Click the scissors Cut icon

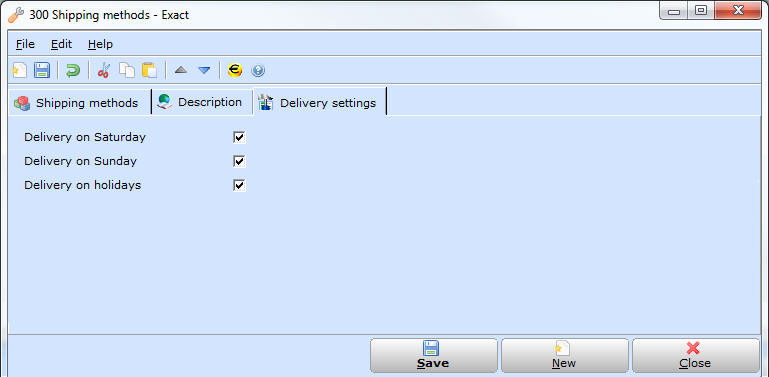103,71
